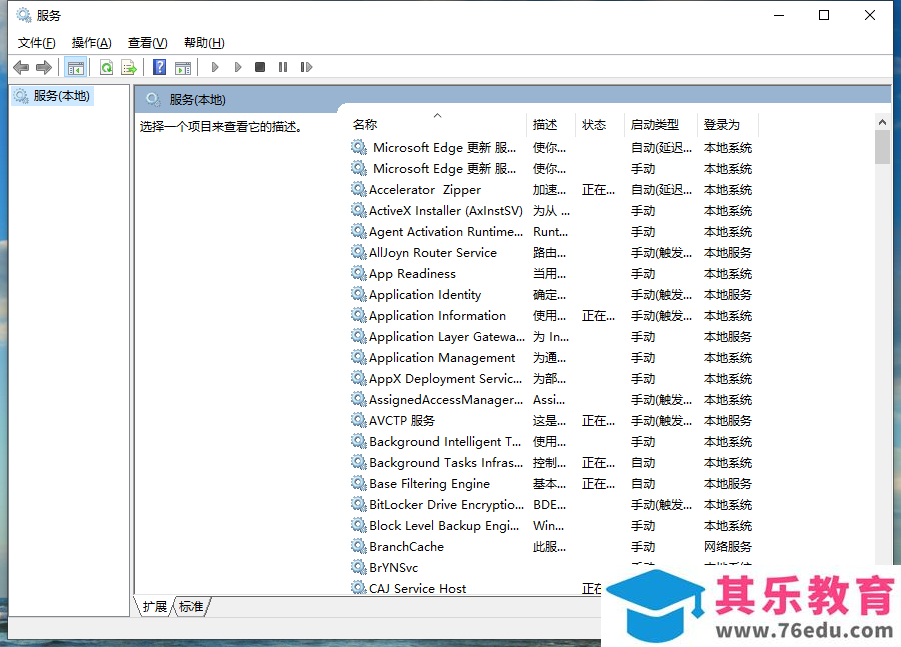Select AssignedAccessManager service
Viewport: 901px width, 647px height.
coord(446,399)
